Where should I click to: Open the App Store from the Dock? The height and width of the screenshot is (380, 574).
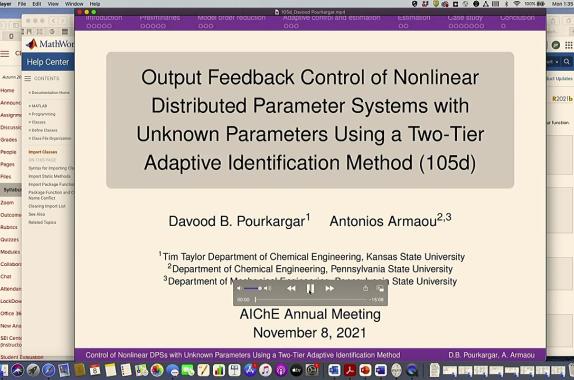(x=250, y=370)
